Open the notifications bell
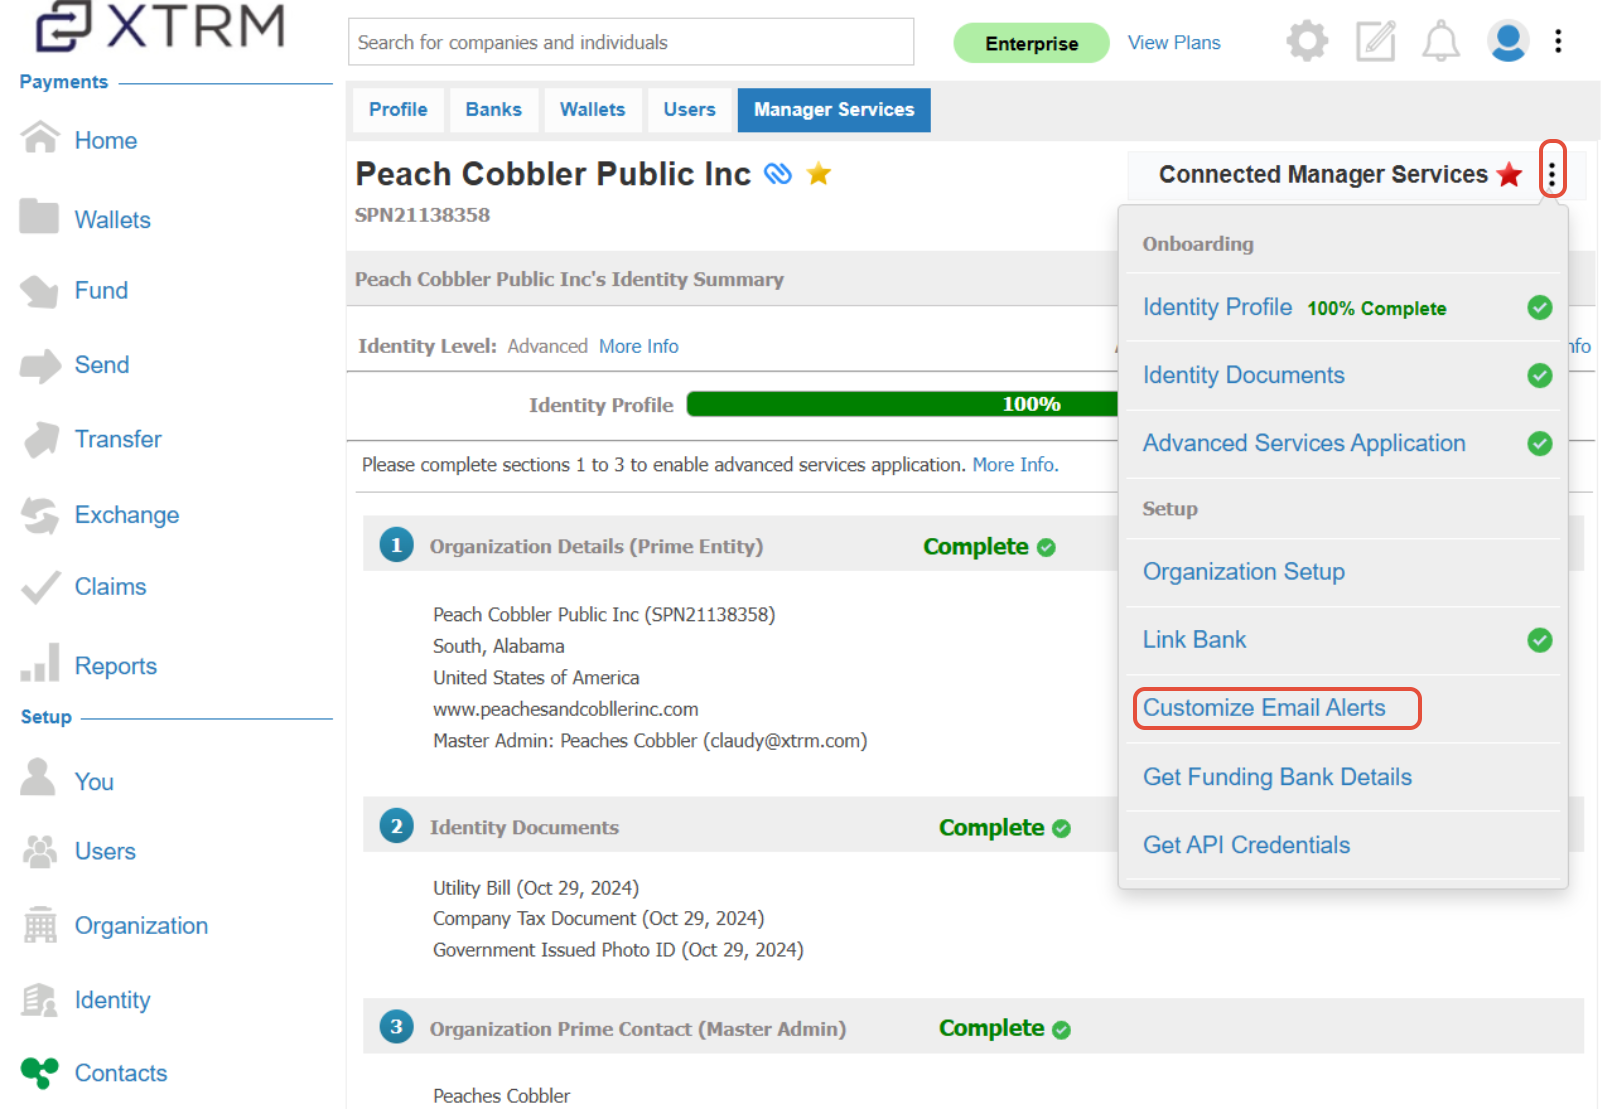 coord(1441,42)
